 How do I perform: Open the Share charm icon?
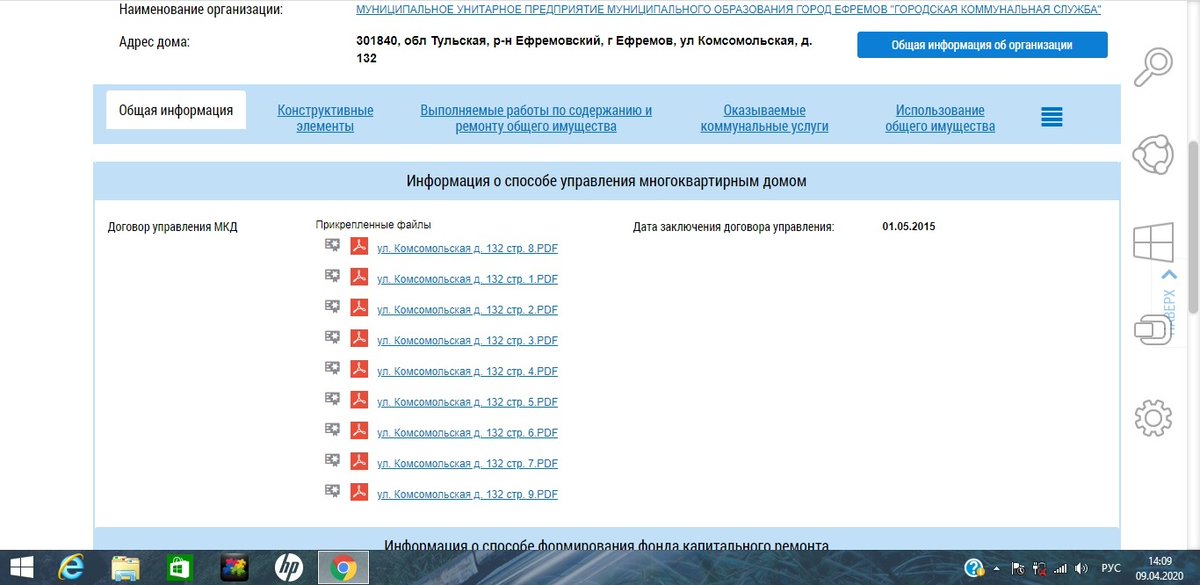[1153, 155]
